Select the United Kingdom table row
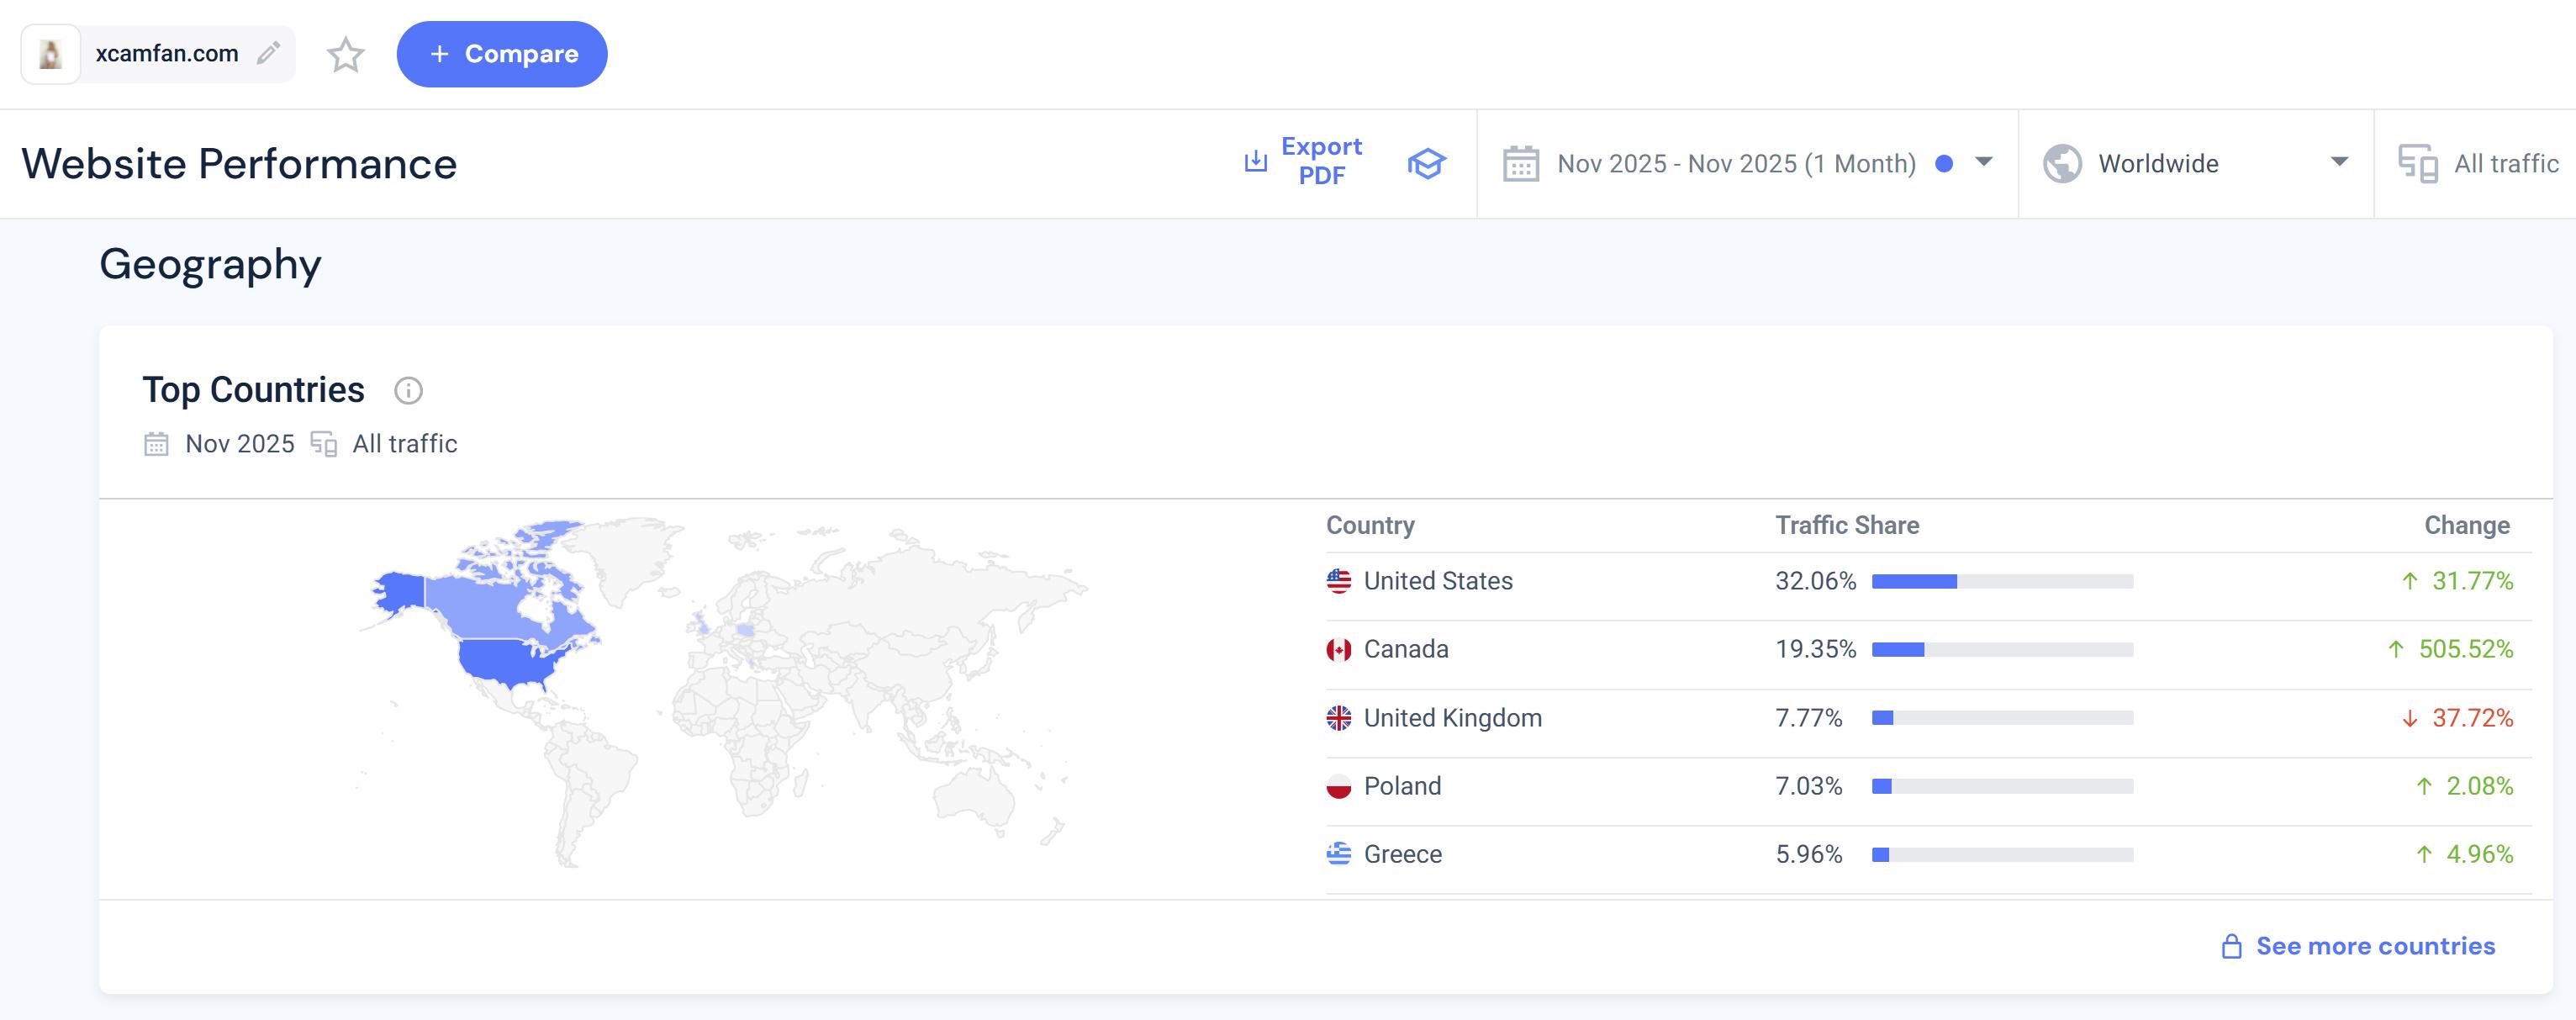Image resolution: width=2576 pixels, height=1020 pixels. [1452, 718]
